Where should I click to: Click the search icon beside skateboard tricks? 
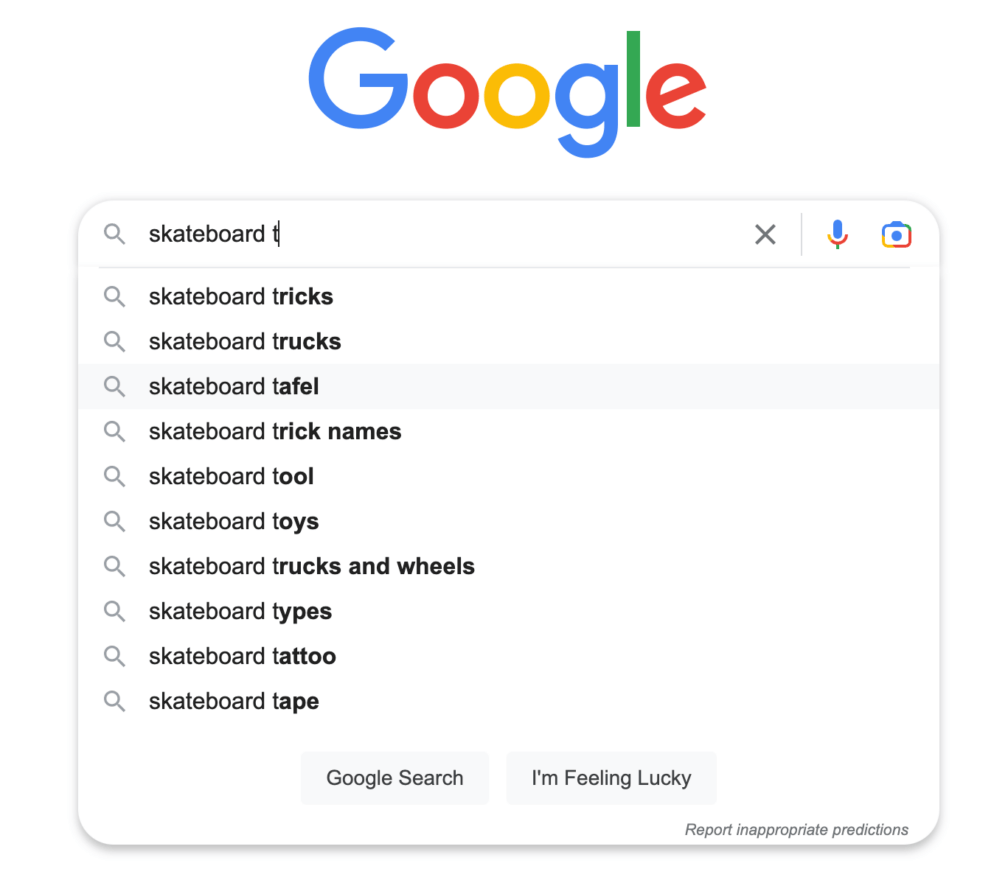tap(114, 296)
